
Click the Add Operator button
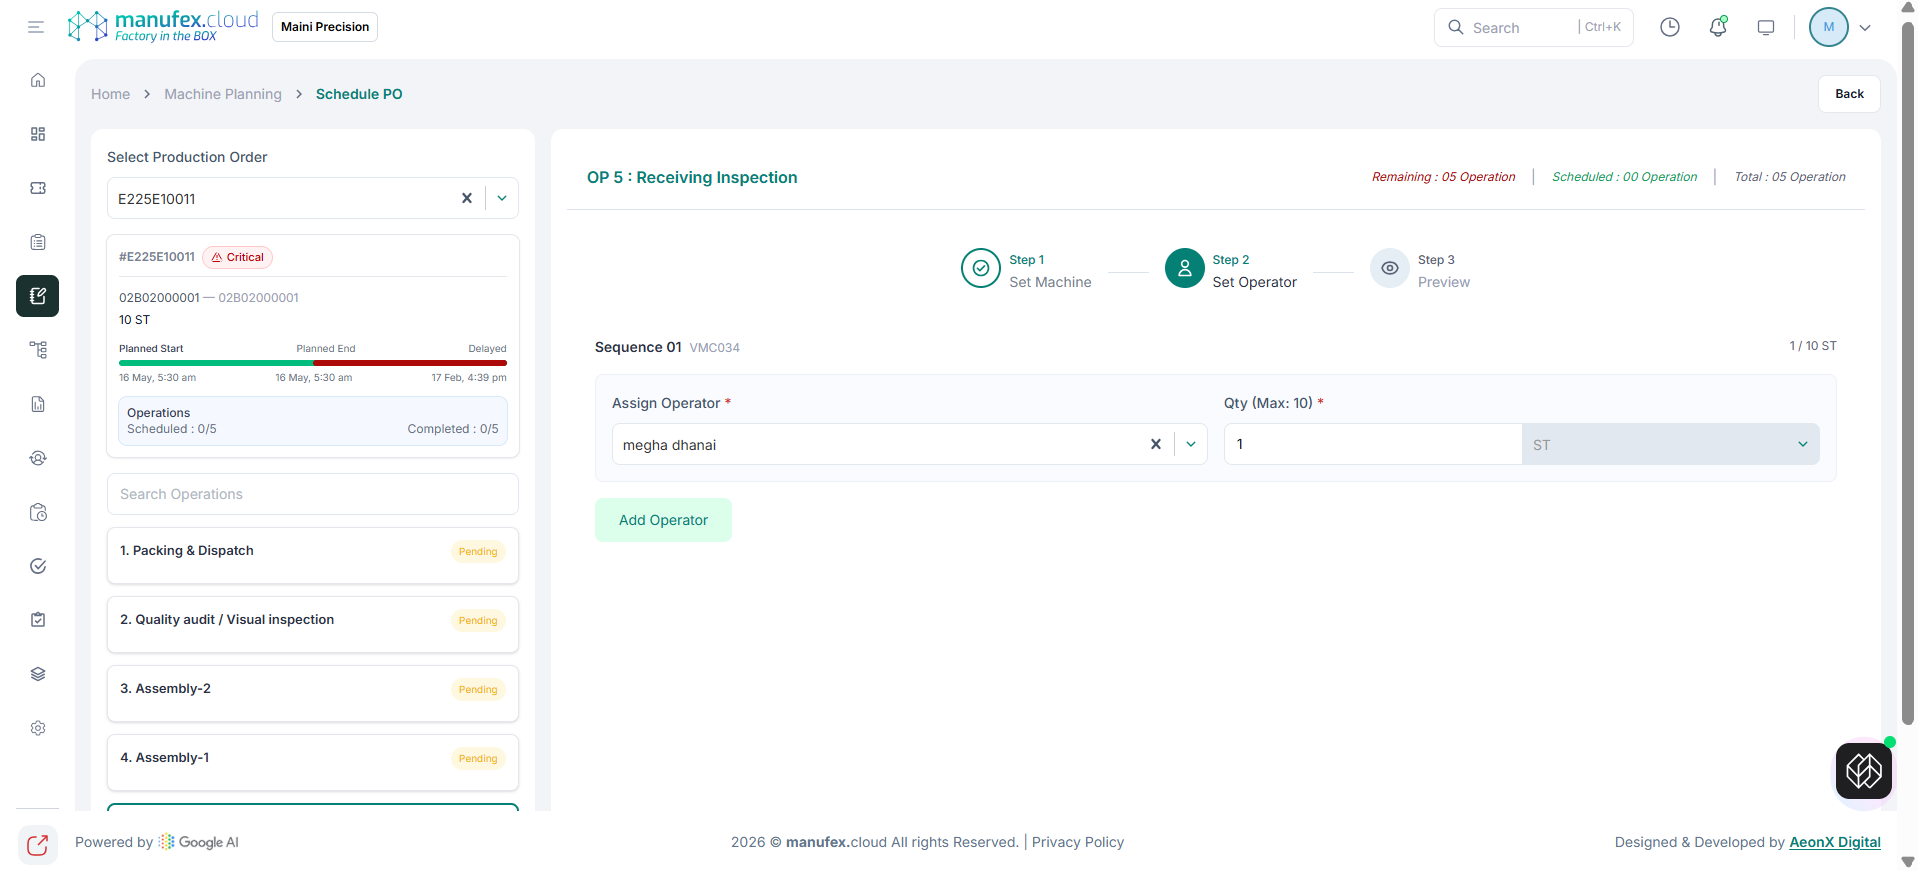click(663, 520)
